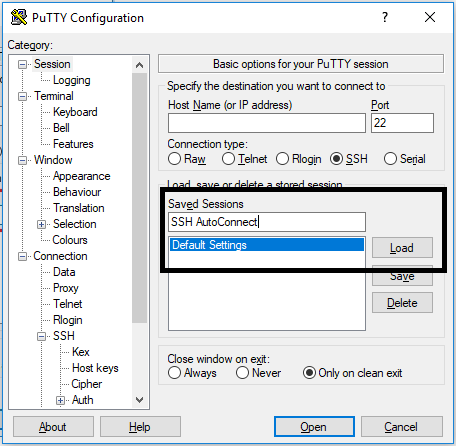Open the Host keys settings
Image resolution: width=456 pixels, height=446 pixels.
[x=95, y=368]
